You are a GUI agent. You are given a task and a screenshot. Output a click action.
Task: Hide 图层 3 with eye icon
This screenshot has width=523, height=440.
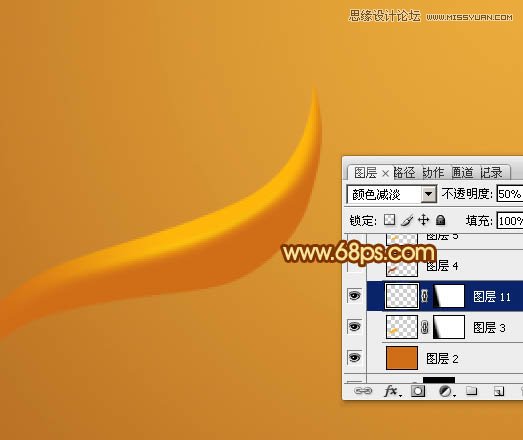(355, 326)
